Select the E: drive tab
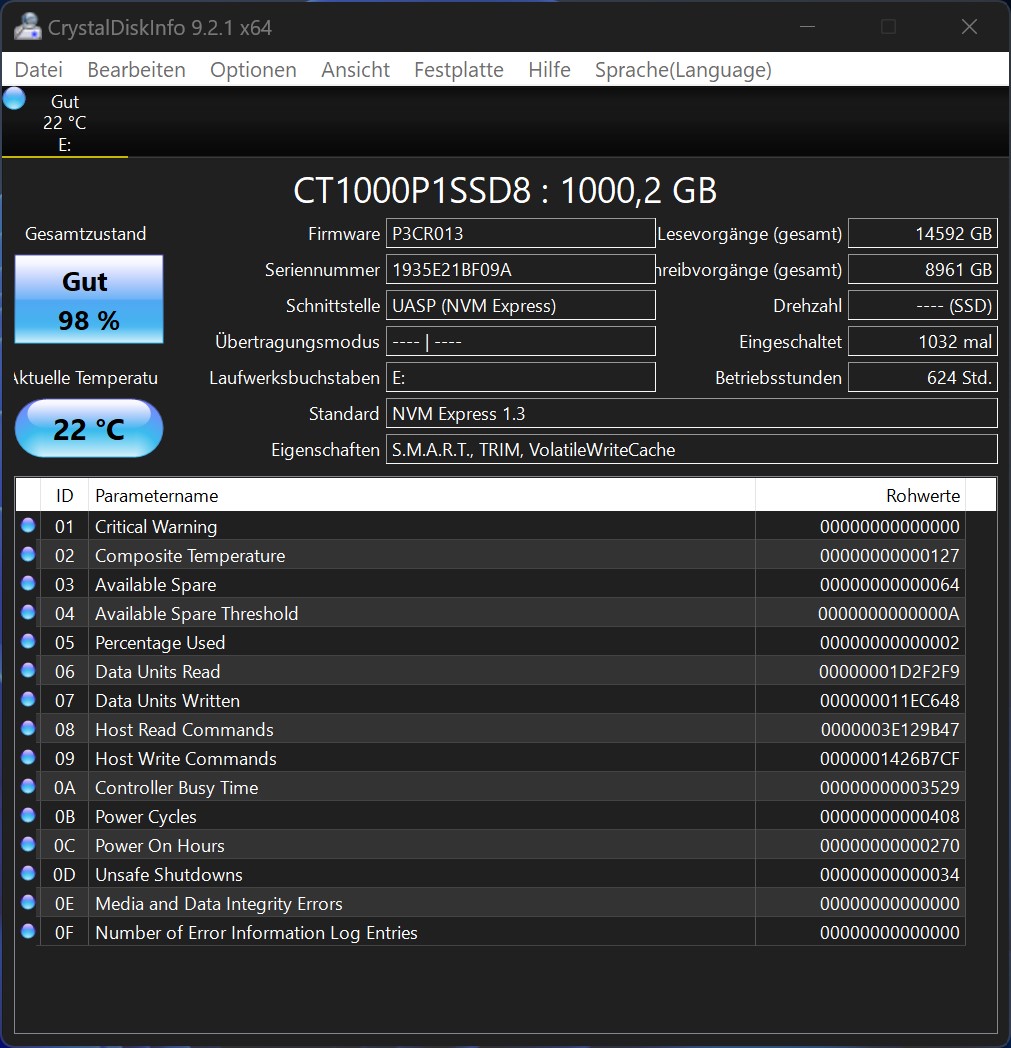The height and width of the screenshot is (1048, 1011). tap(65, 123)
